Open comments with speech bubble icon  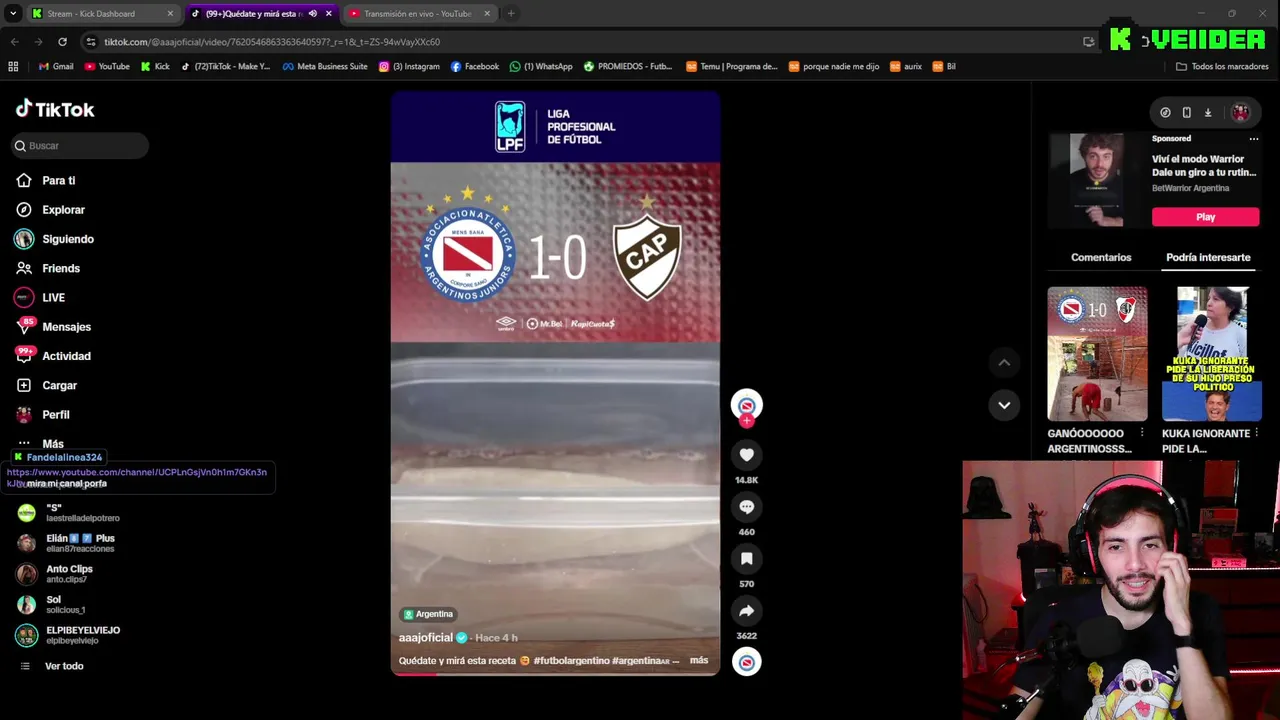[x=747, y=507]
